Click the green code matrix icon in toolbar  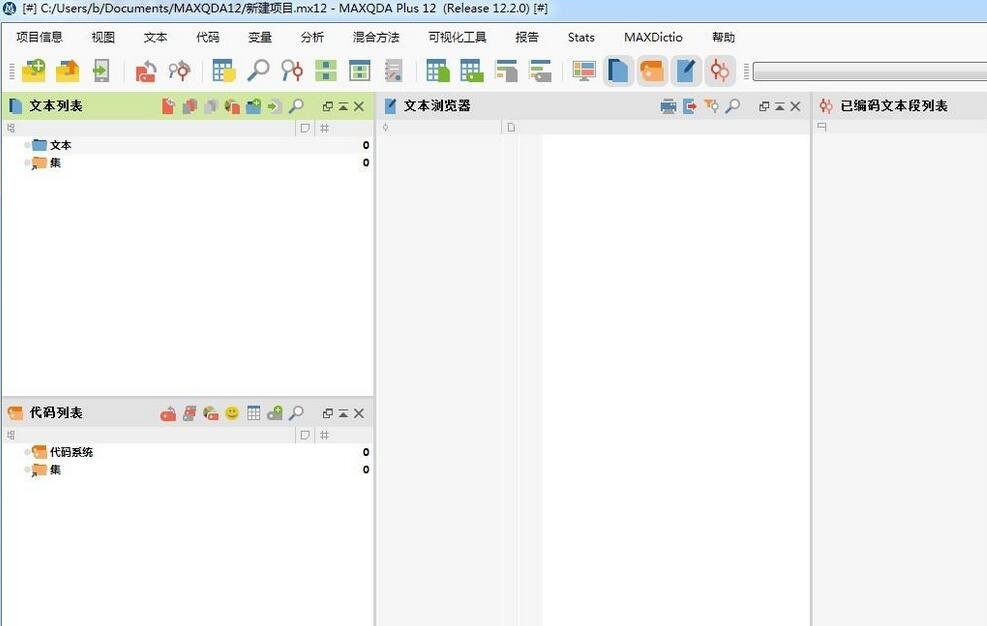(x=325, y=71)
